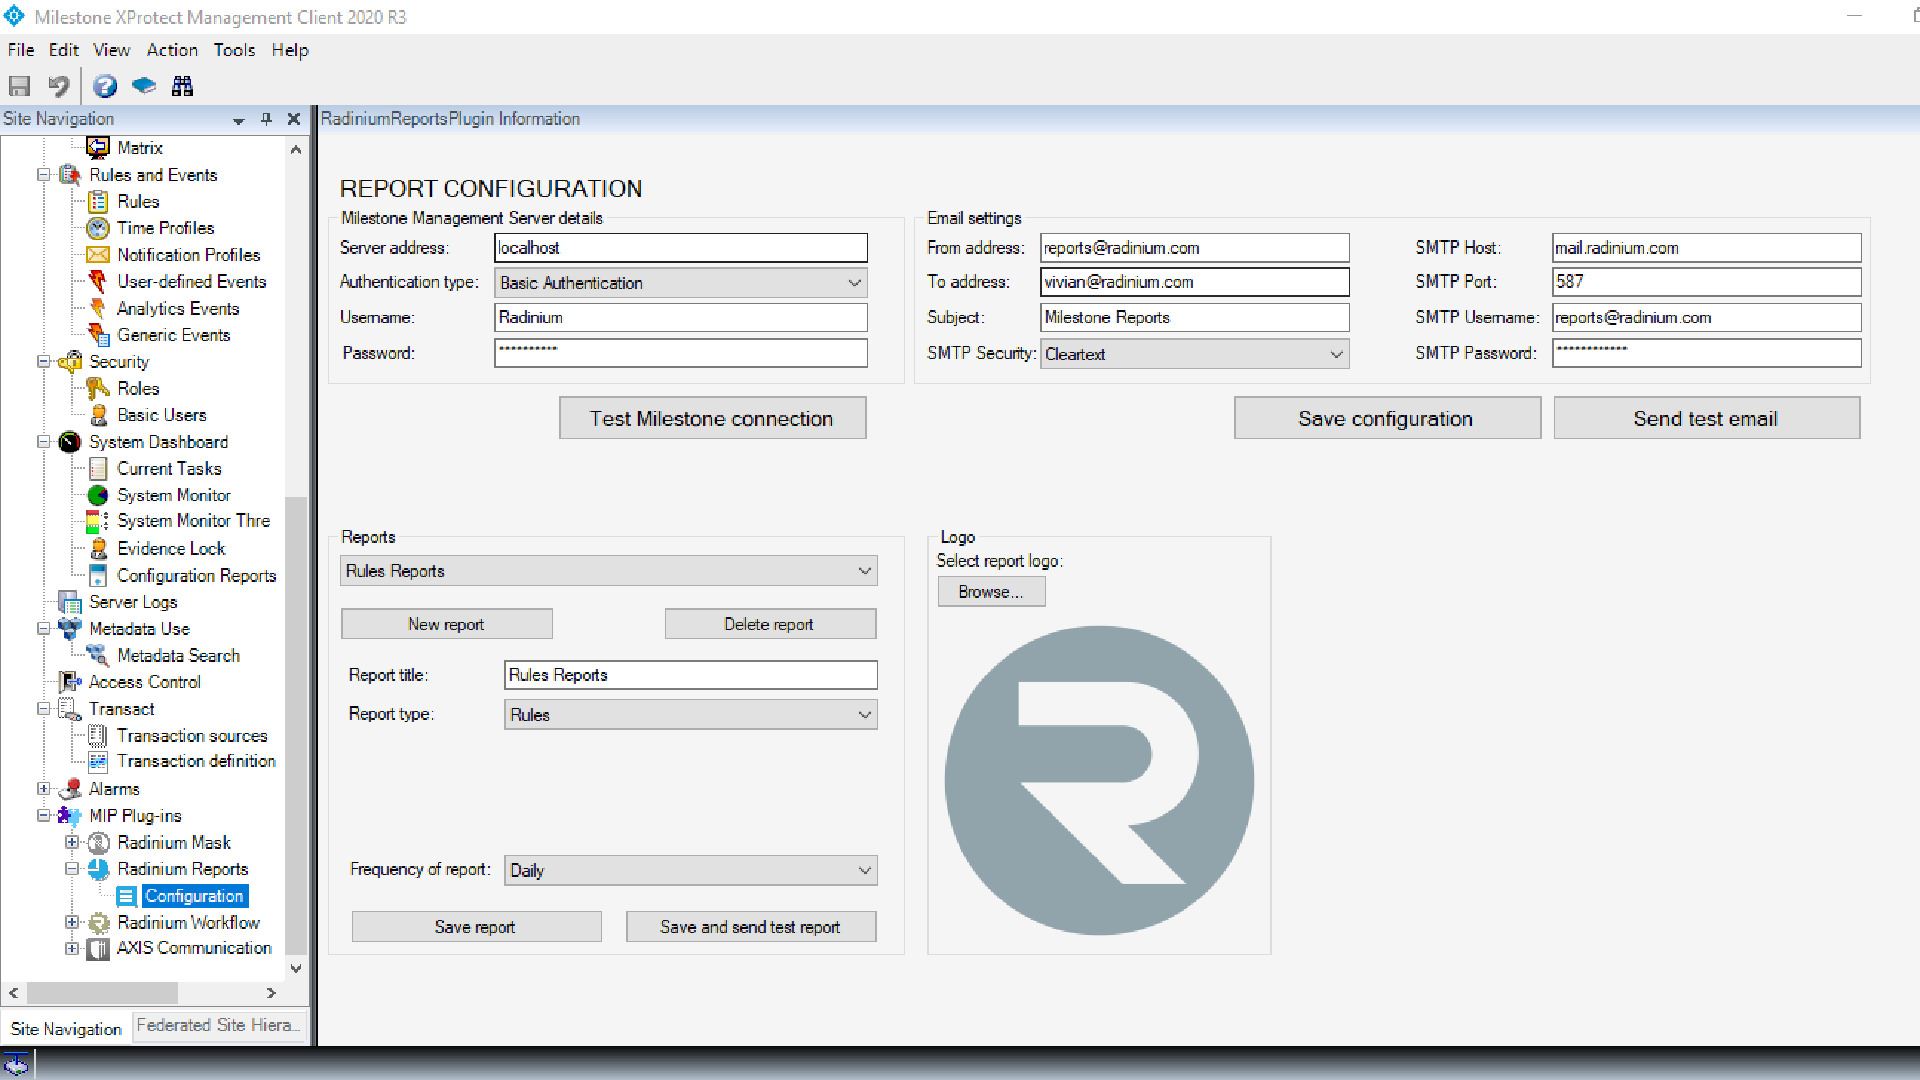Browse for a report logo
This screenshot has height=1080, width=1920.
click(x=991, y=592)
